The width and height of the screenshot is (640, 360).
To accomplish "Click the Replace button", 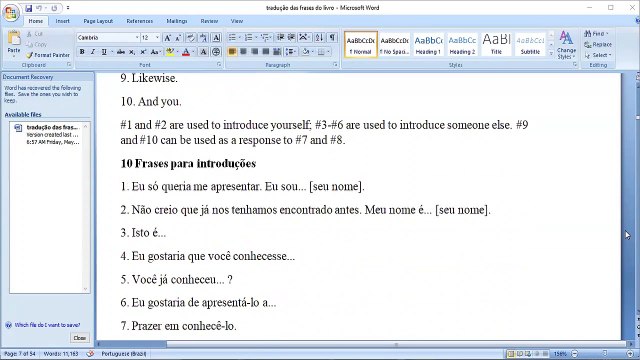I will tap(598, 44).
